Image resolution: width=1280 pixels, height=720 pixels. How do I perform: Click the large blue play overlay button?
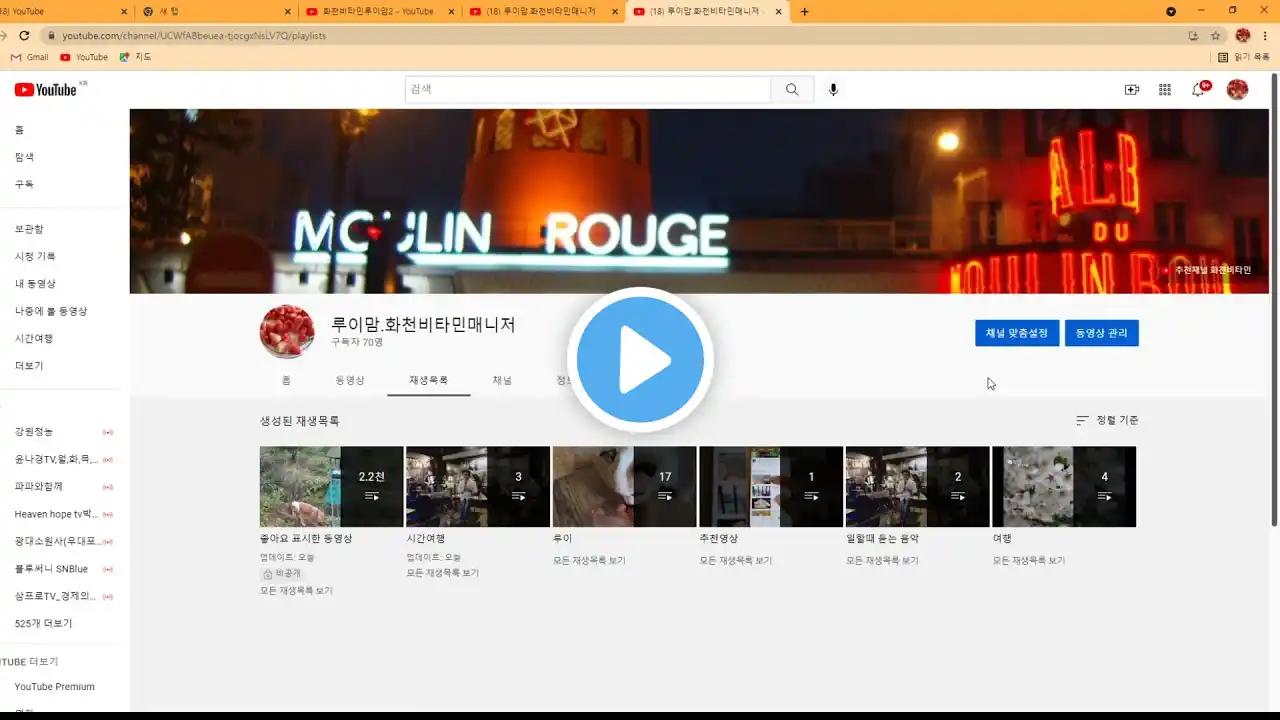coord(640,360)
